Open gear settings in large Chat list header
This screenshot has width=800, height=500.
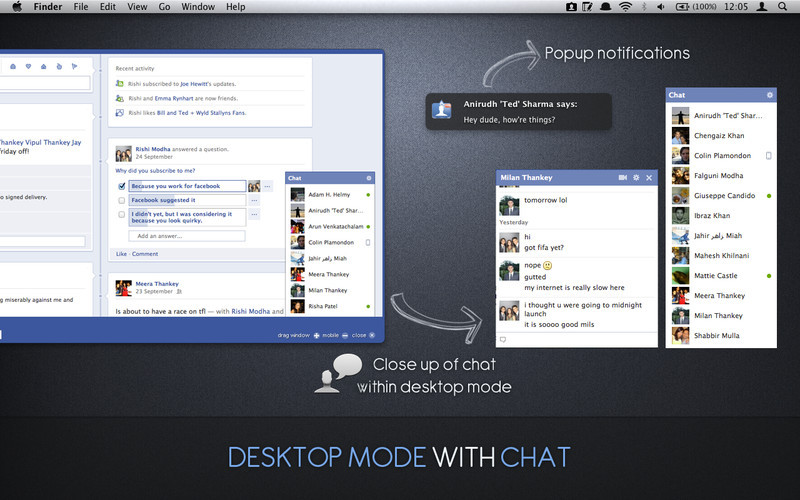click(770, 95)
